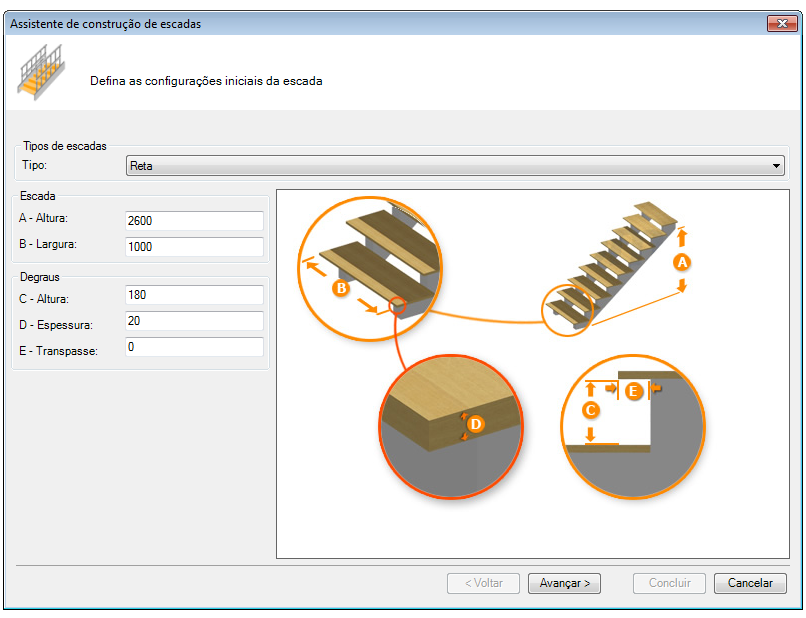Open the Tipo staircase type dropdown
Viewport: 806px width, 618px height.
[455, 166]
